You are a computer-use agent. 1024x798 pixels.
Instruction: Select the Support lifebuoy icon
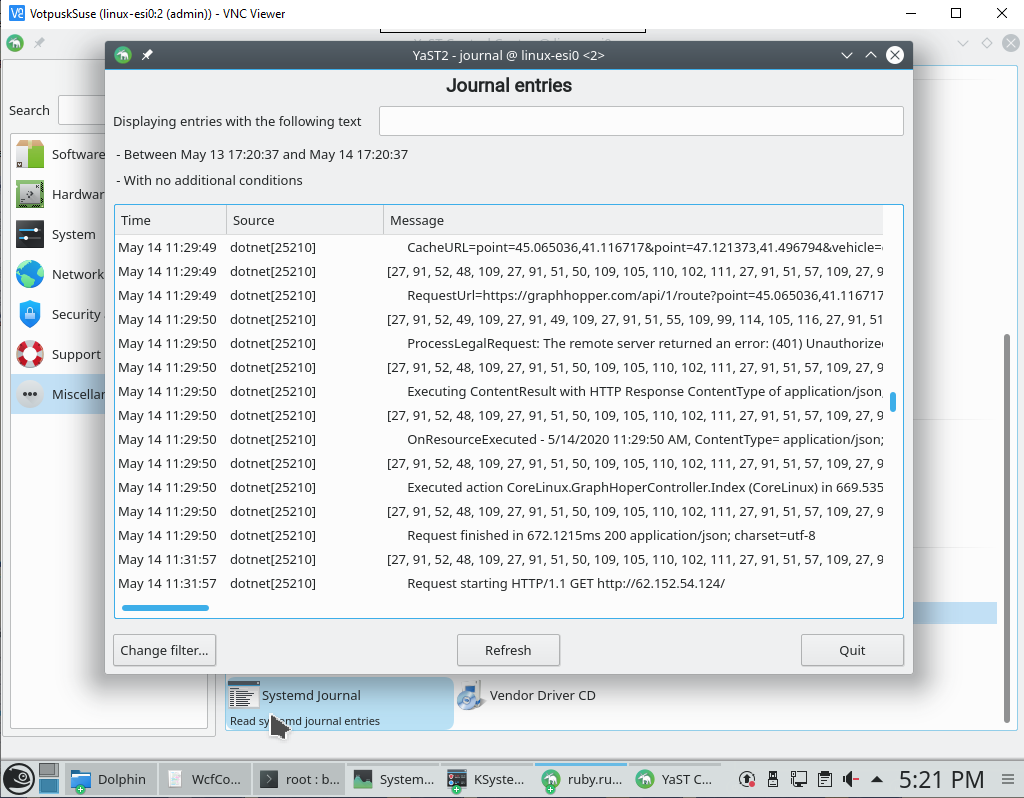(30, 354)
